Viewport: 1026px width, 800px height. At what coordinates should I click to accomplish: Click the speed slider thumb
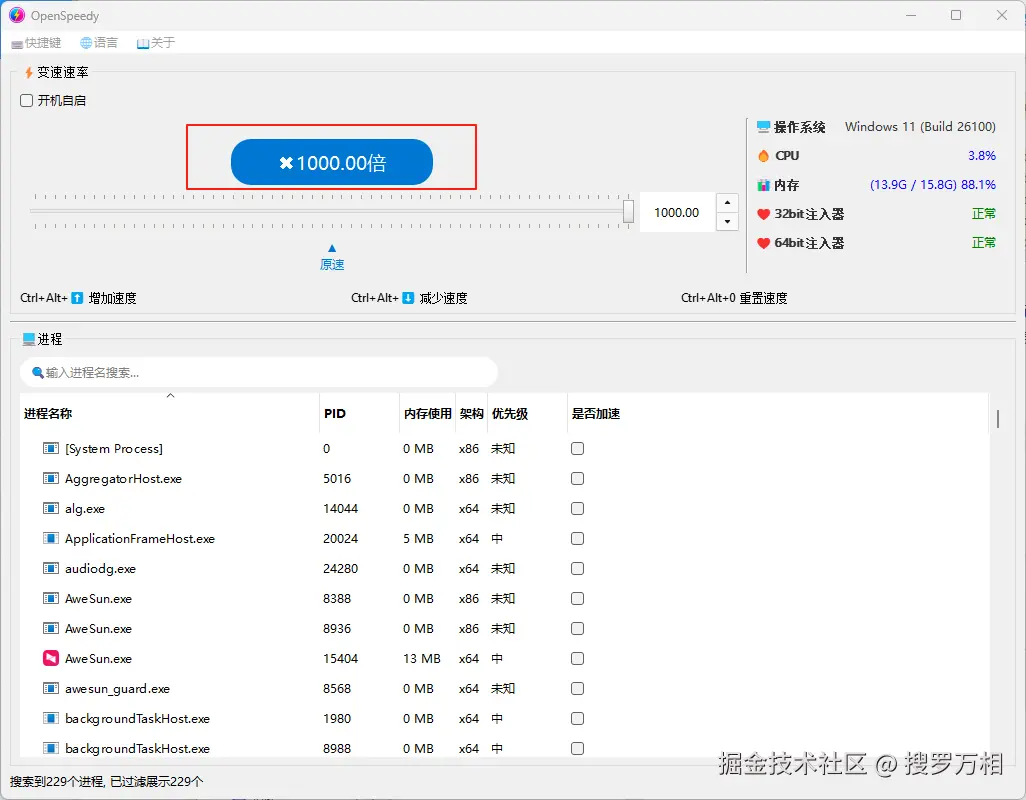coord(628,211)
